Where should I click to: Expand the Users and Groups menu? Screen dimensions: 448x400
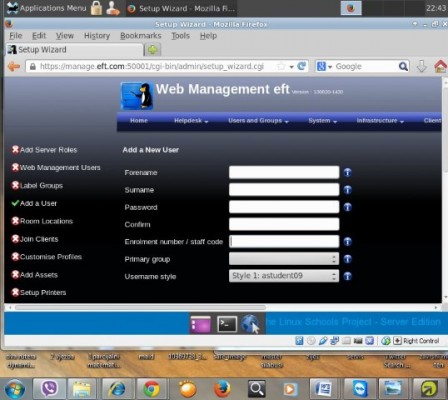point(258,121)
